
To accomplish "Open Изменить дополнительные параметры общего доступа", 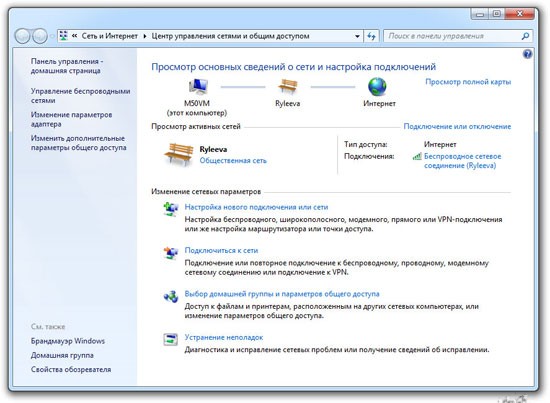I will tap(79, 143).
